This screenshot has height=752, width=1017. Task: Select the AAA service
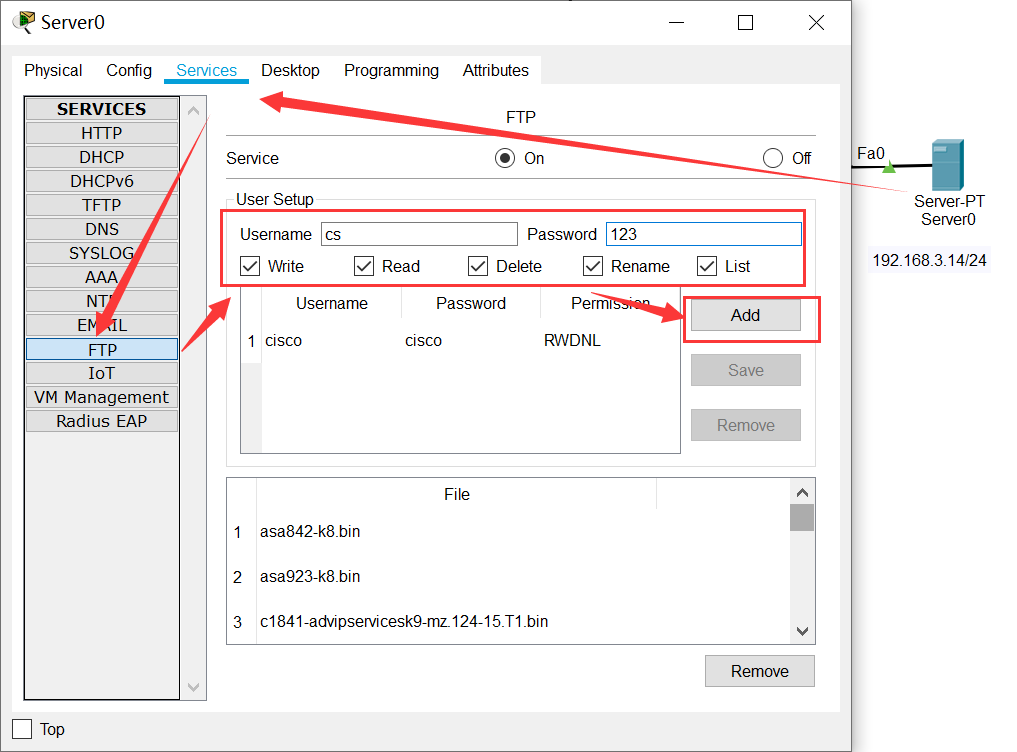[x=102, y=277]
